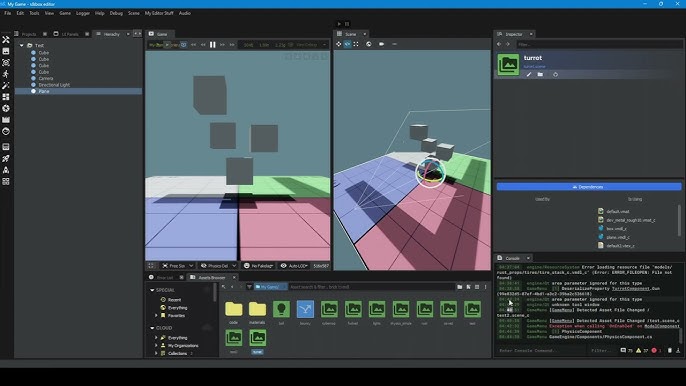Open the My Editor Stuff menu
Screen dimensions: 686x386
tap(159, 13)
